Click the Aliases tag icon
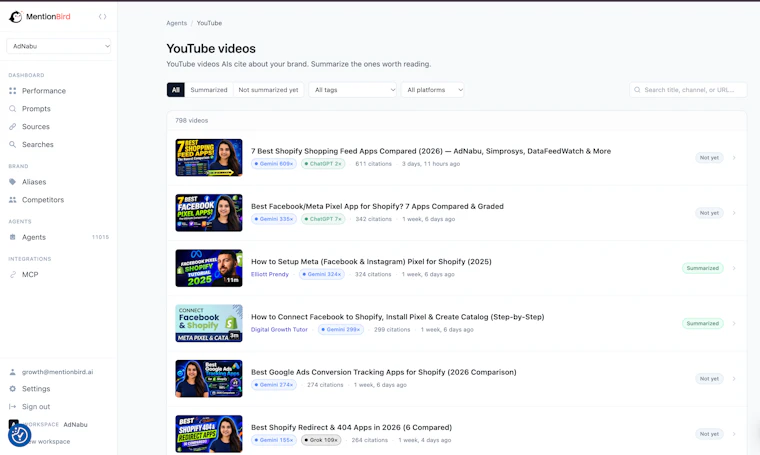The width and height of the screenshot is (760, 455). 13,182
